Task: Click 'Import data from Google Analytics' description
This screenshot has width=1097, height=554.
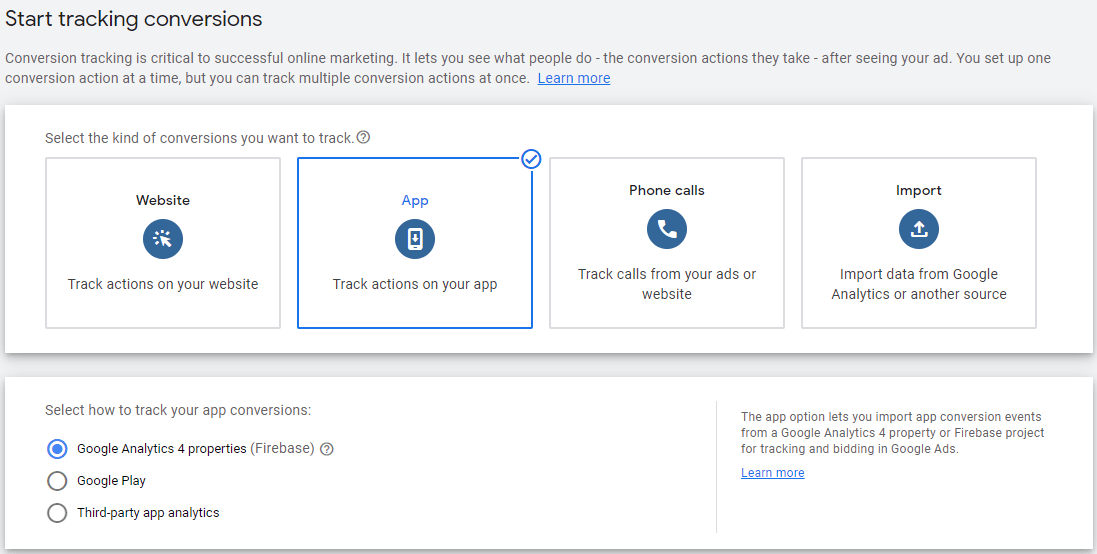Action: tap(919, 284)
